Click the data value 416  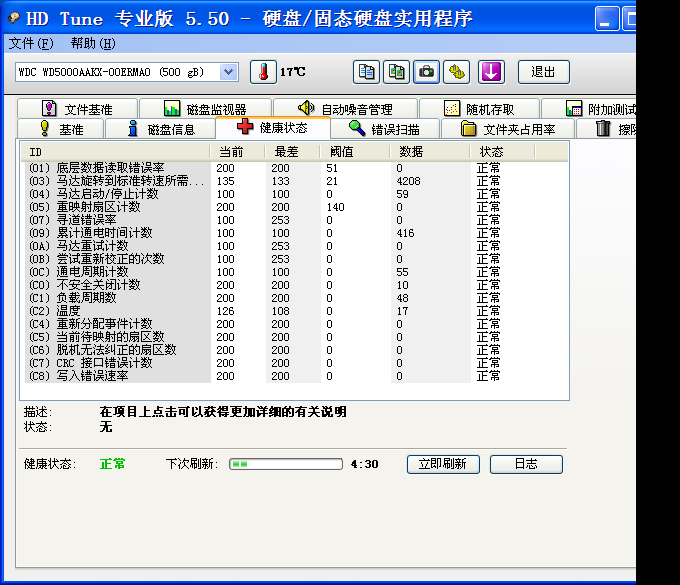tap(405, 233)
